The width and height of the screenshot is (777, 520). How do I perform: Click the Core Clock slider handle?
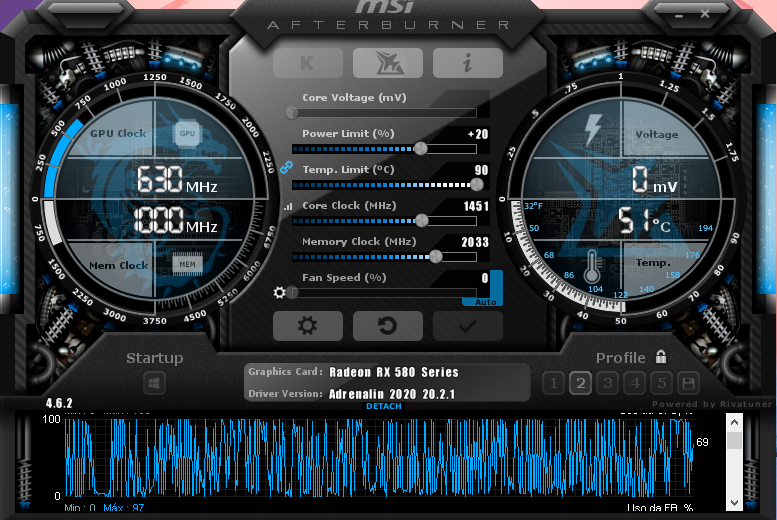point(422,221)
